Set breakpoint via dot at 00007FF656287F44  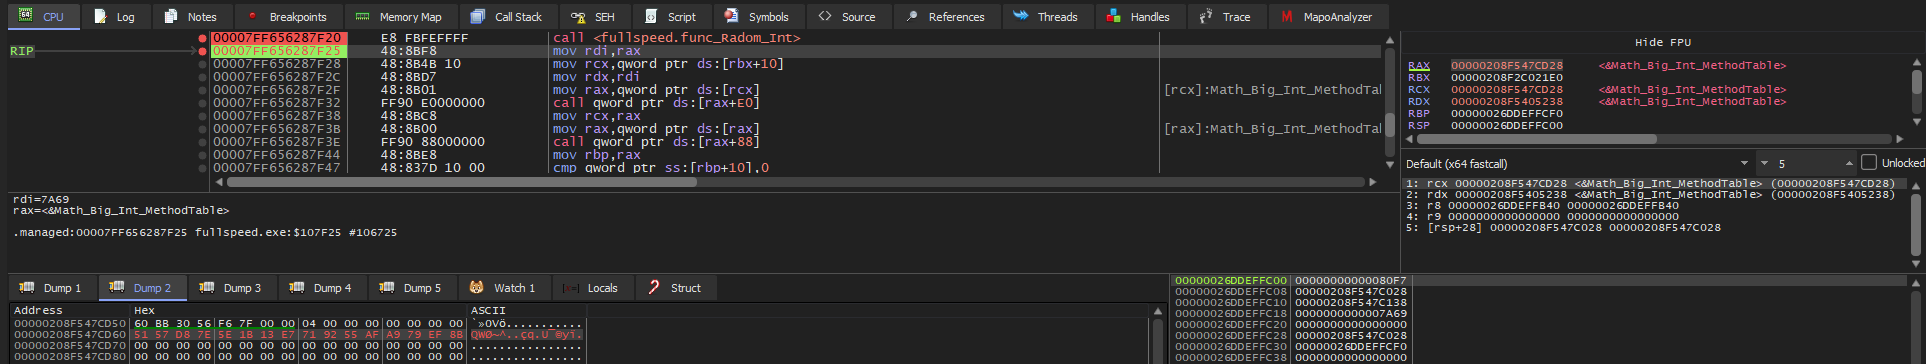click(x=202, y=155)
